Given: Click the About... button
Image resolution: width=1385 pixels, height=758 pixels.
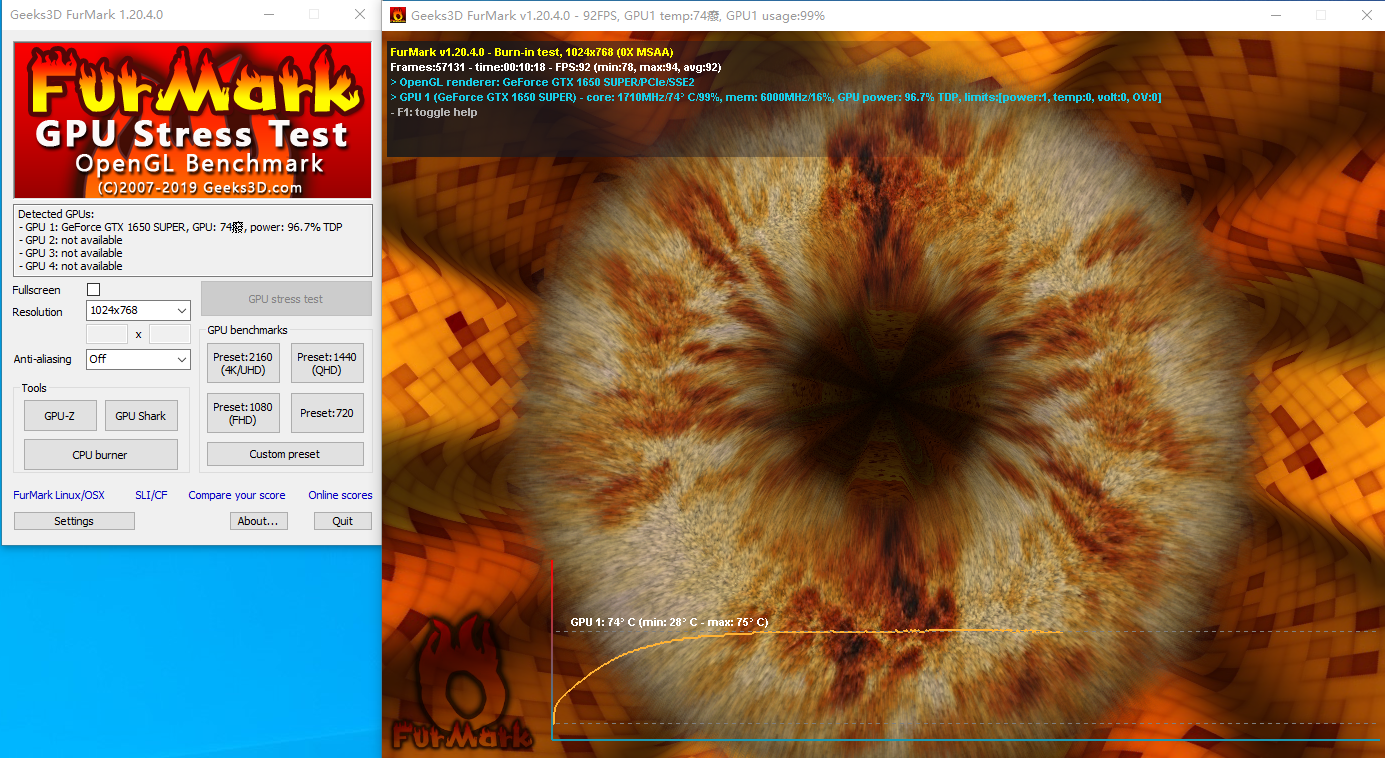Looking at the screenshot, I should [258, 521].
